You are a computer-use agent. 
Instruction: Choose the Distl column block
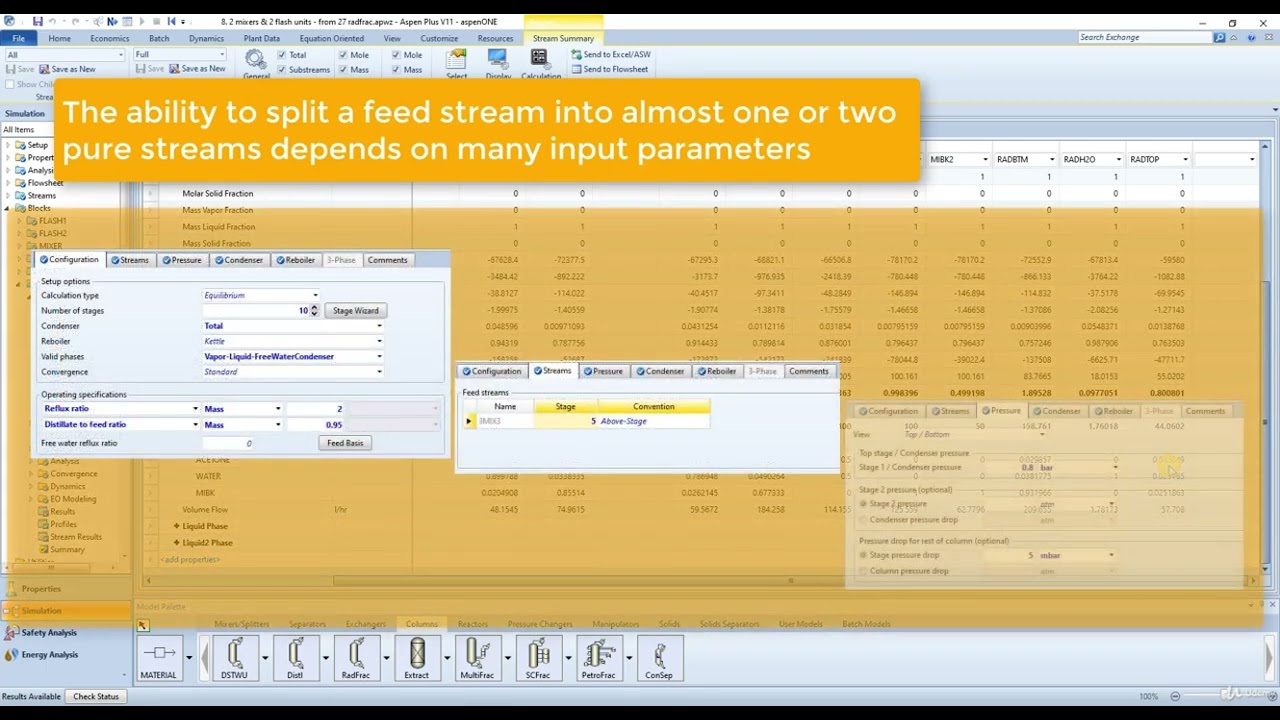295,659
